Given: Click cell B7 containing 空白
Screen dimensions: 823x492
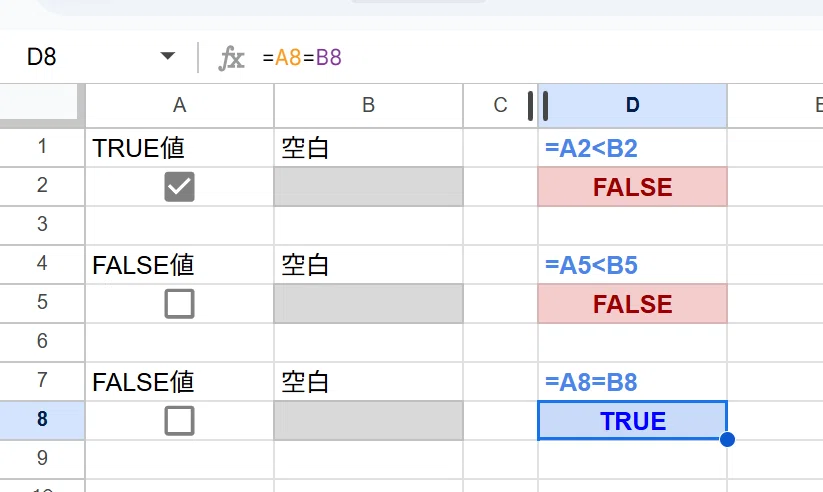Looking at the screenshot, I should pyautogui.click(x=368, y=382).
